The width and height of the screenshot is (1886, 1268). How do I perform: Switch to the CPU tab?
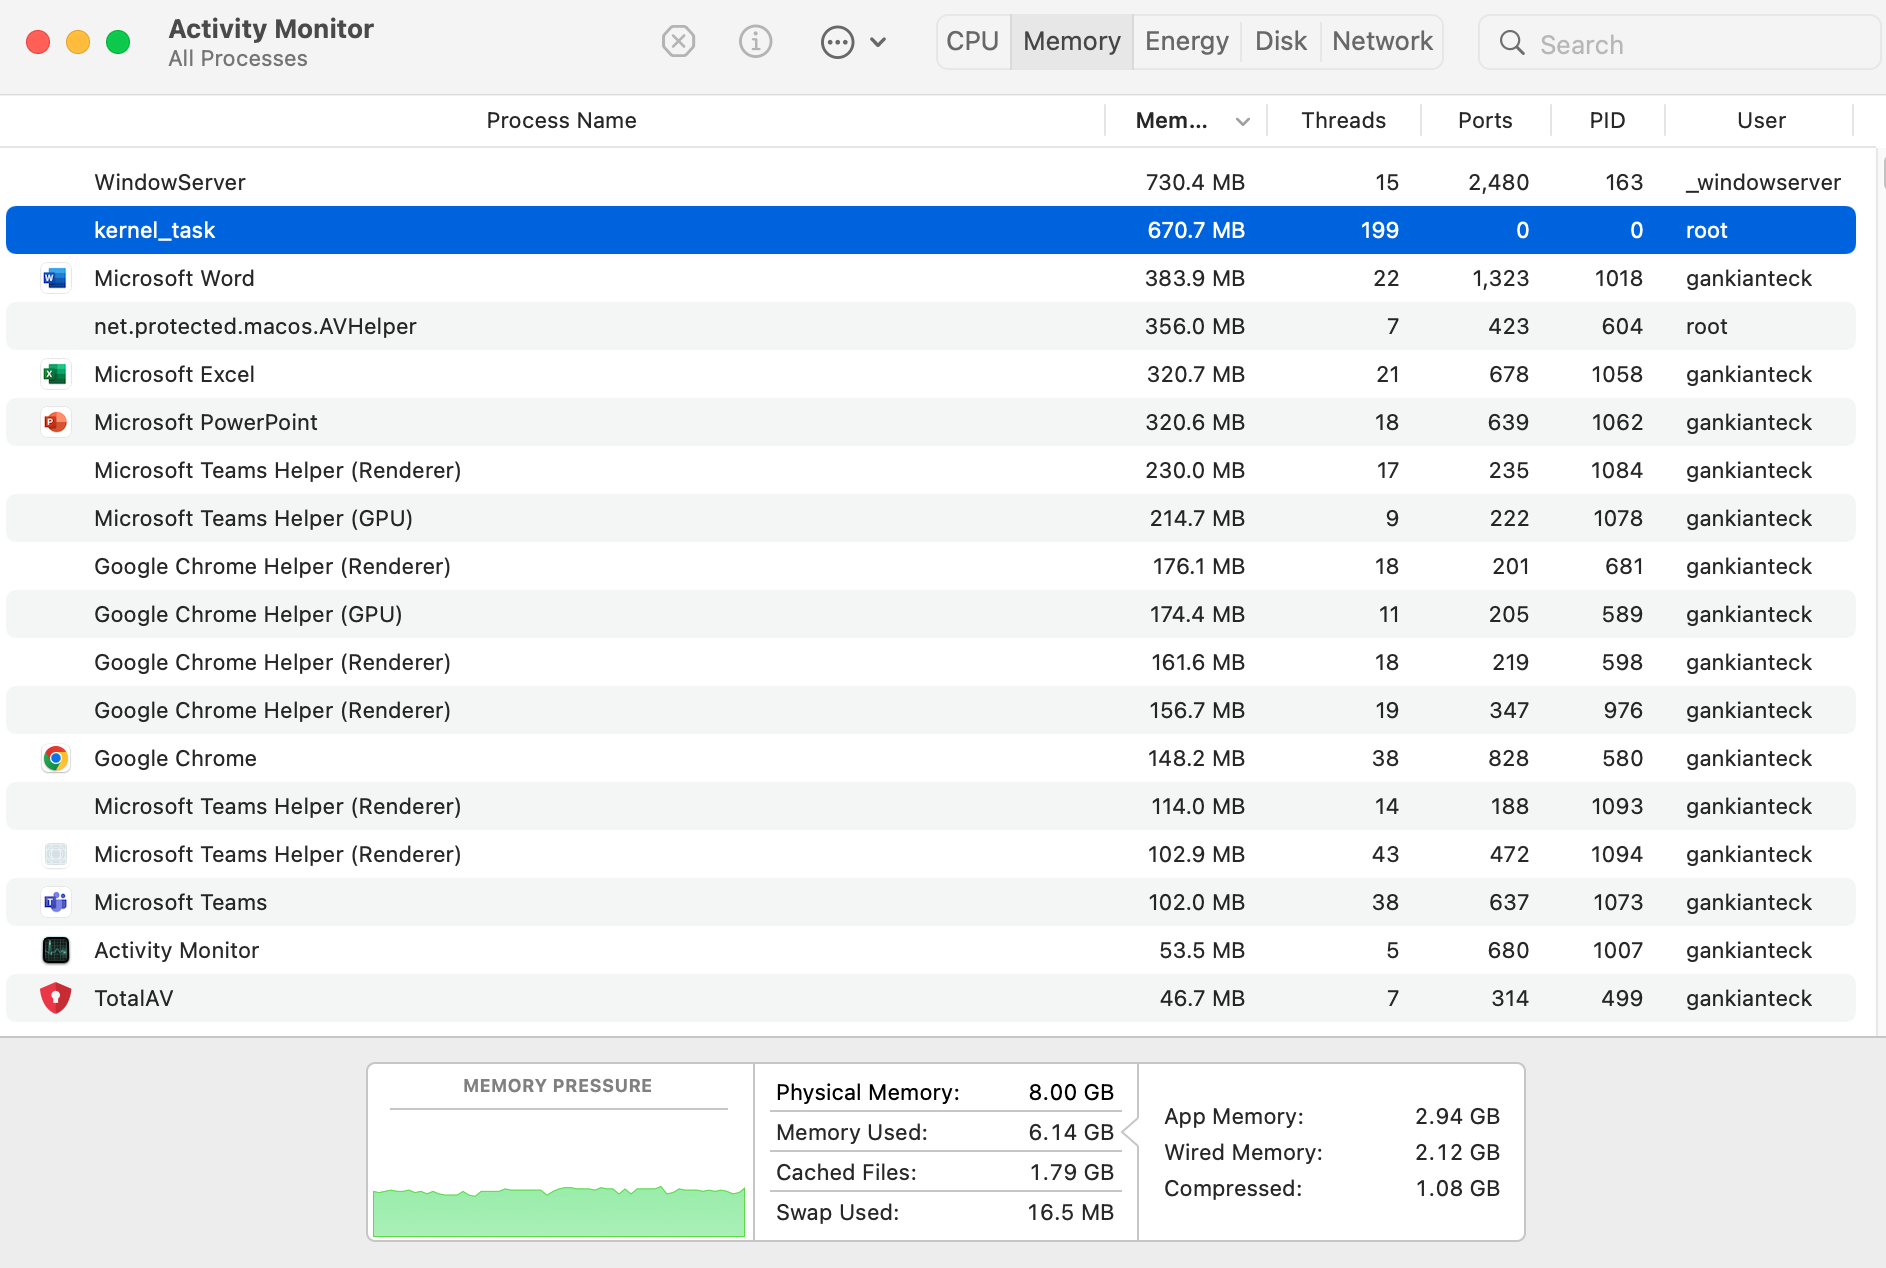tap(972, 42)
